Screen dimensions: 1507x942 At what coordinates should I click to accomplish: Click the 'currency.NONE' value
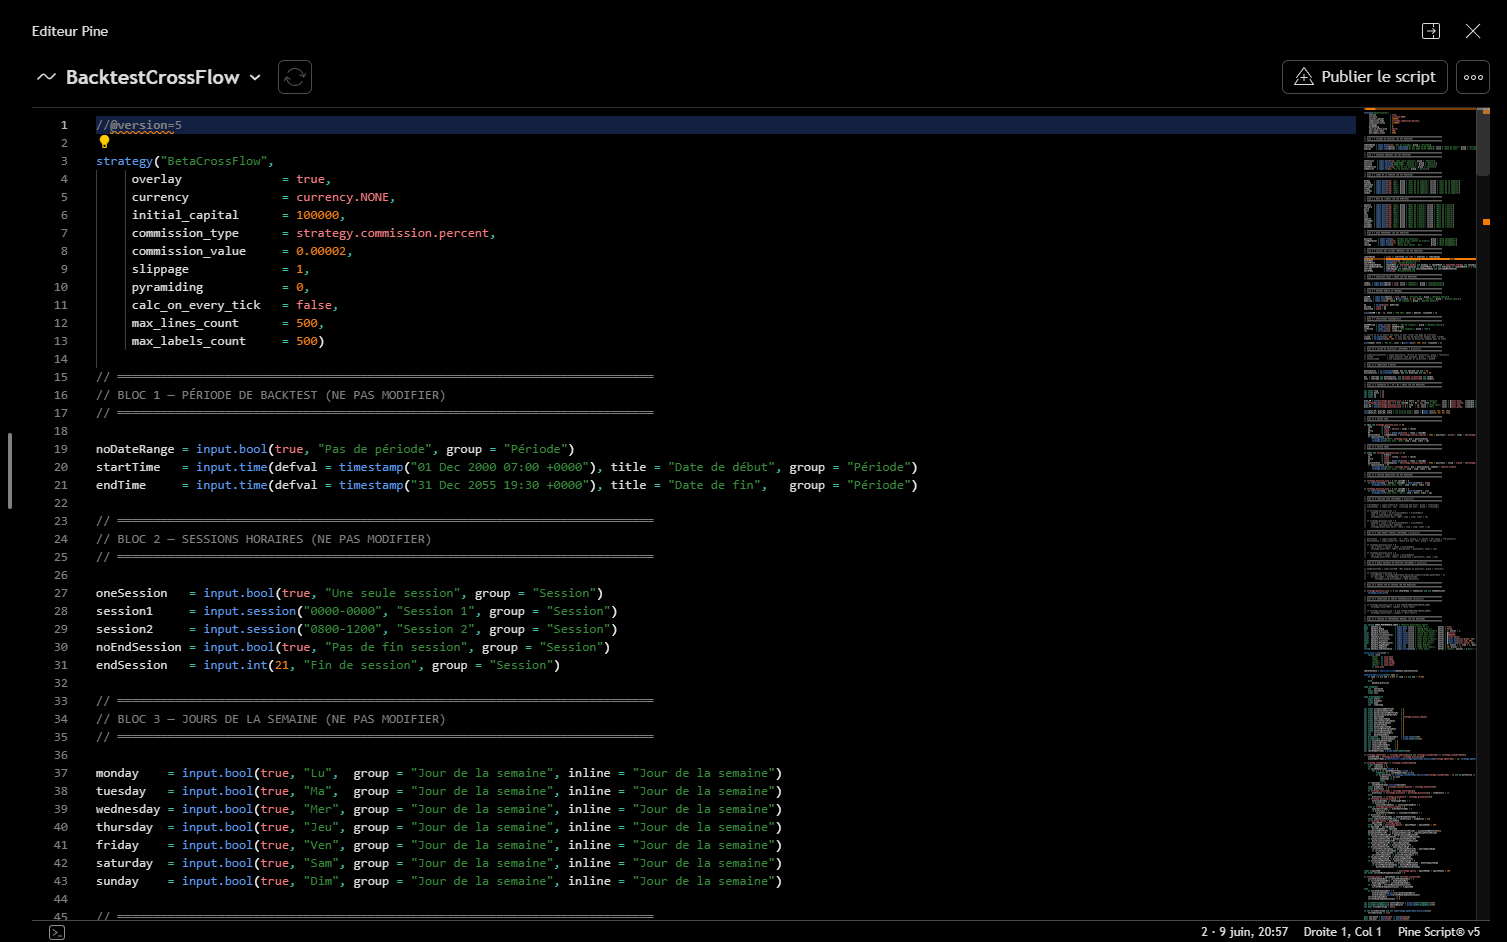point(342,197)
